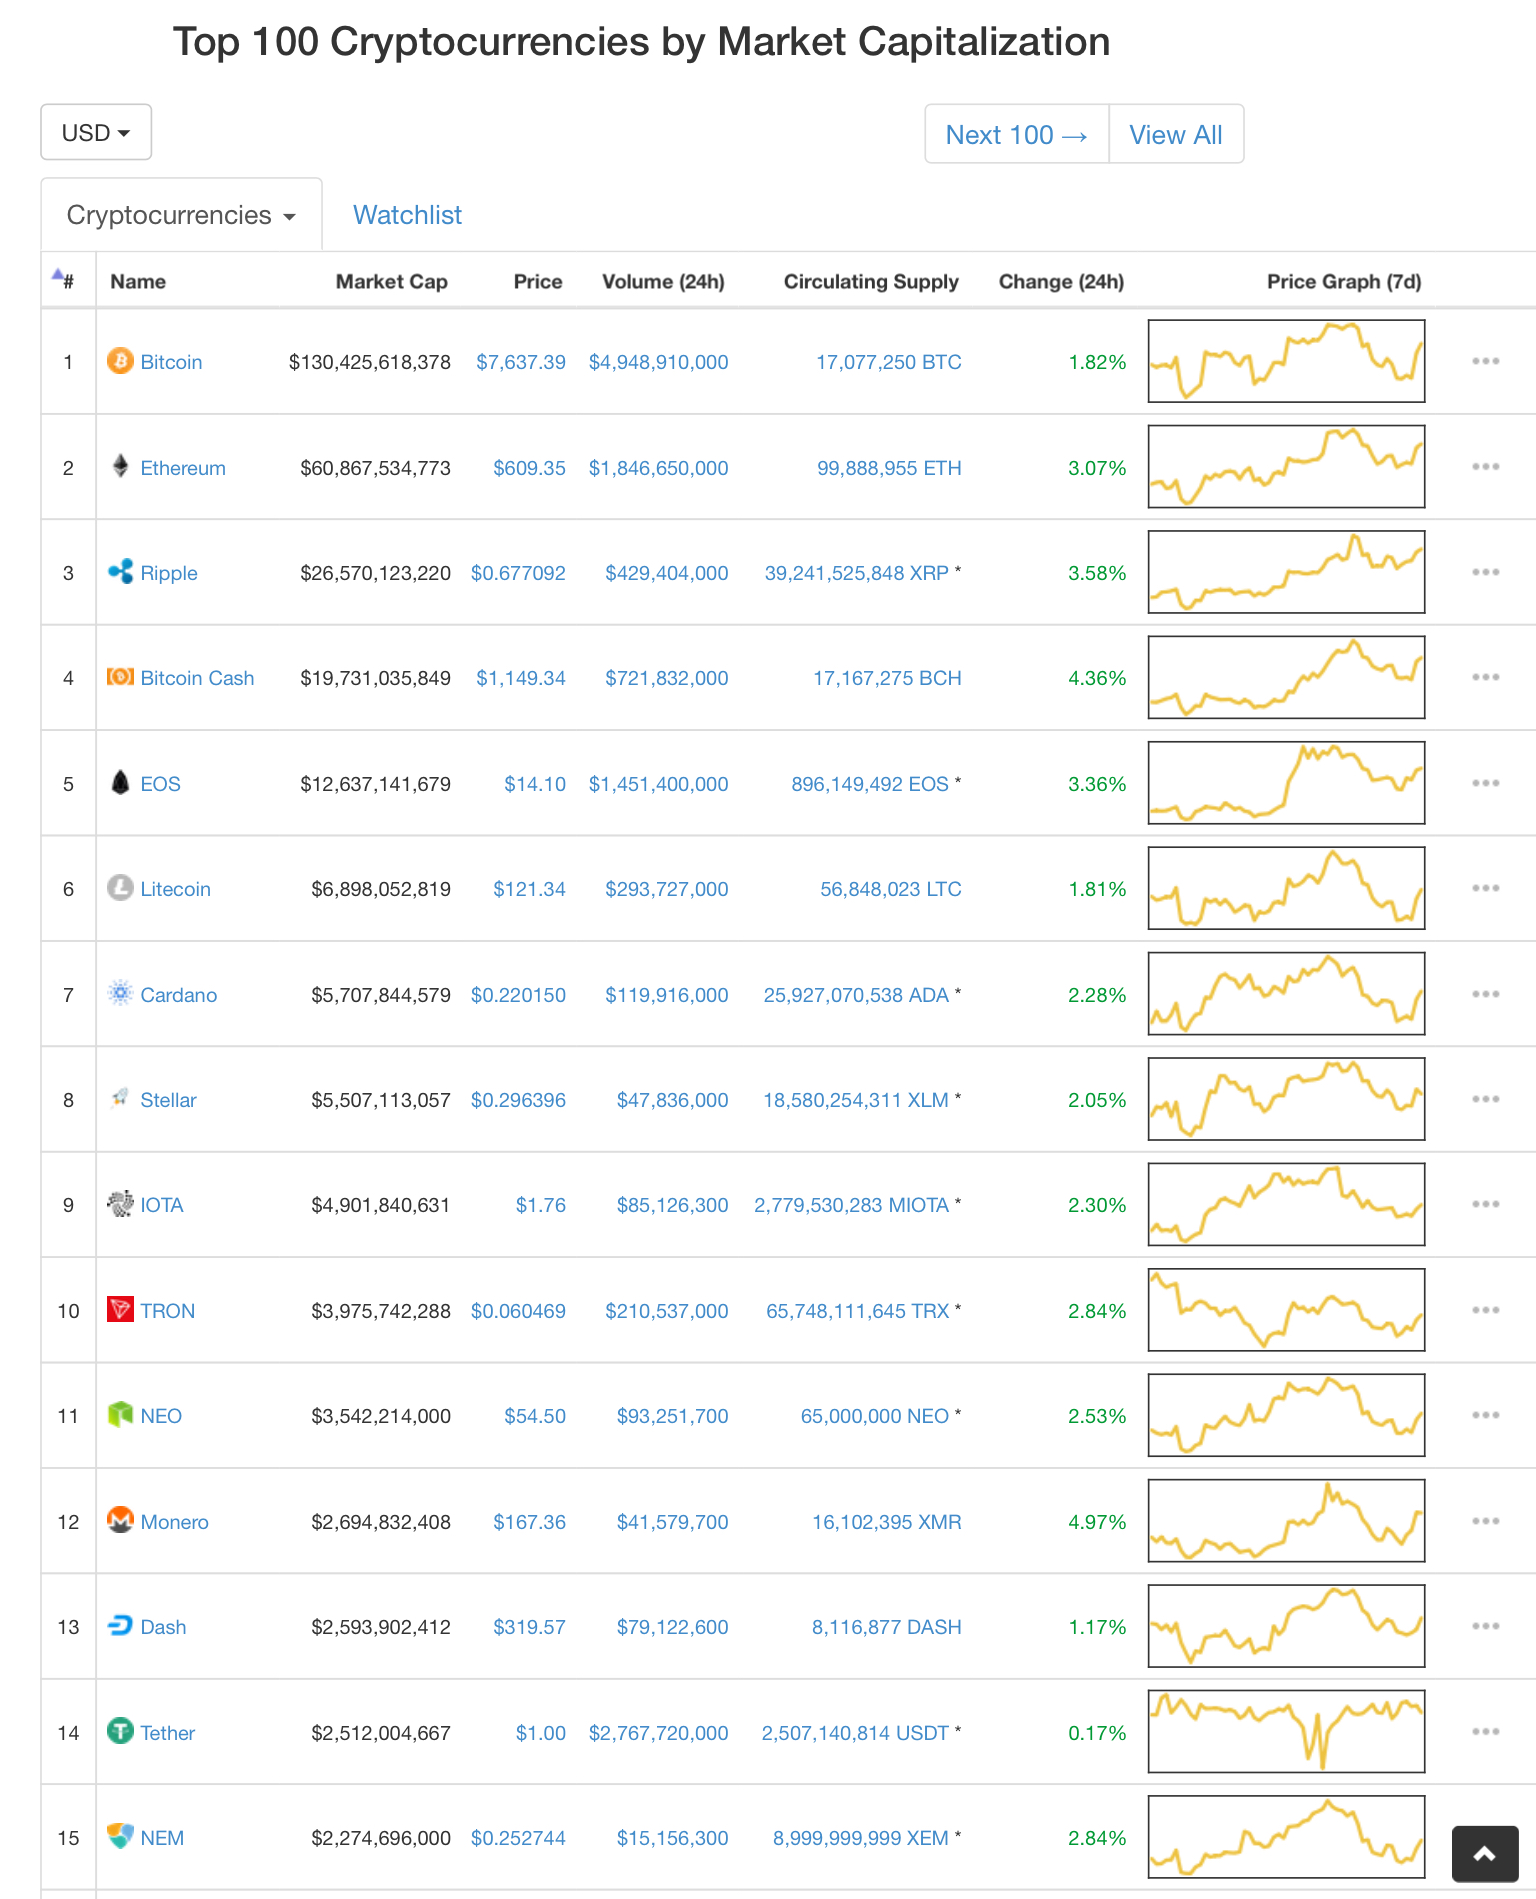1536x1899 pixels.
Task: Sort by Circulating Supply header
Action: (x=871, y=282)
